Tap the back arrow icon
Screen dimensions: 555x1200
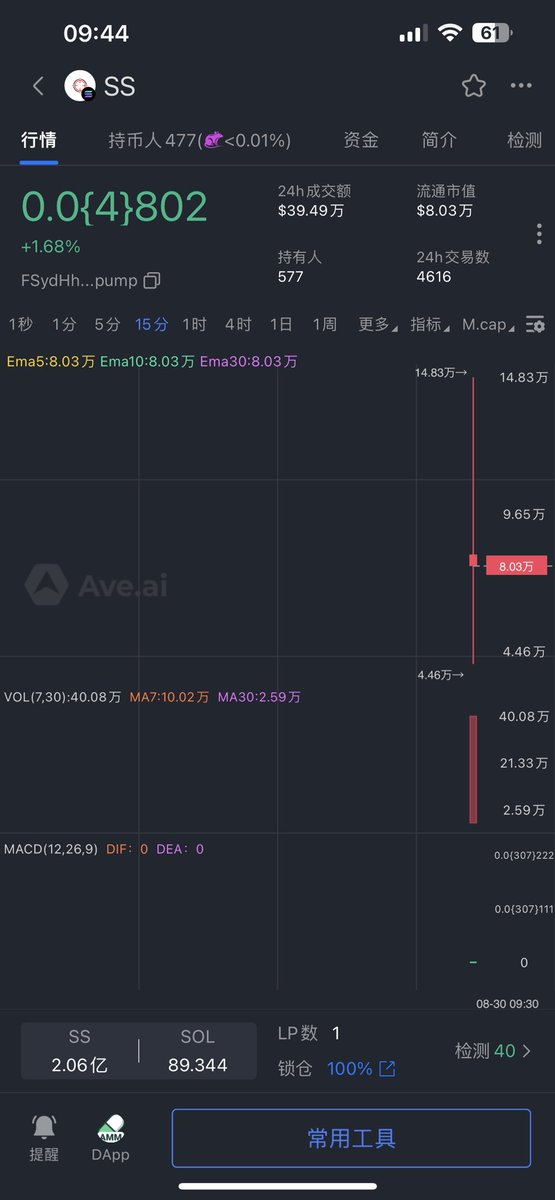[38, 86]
